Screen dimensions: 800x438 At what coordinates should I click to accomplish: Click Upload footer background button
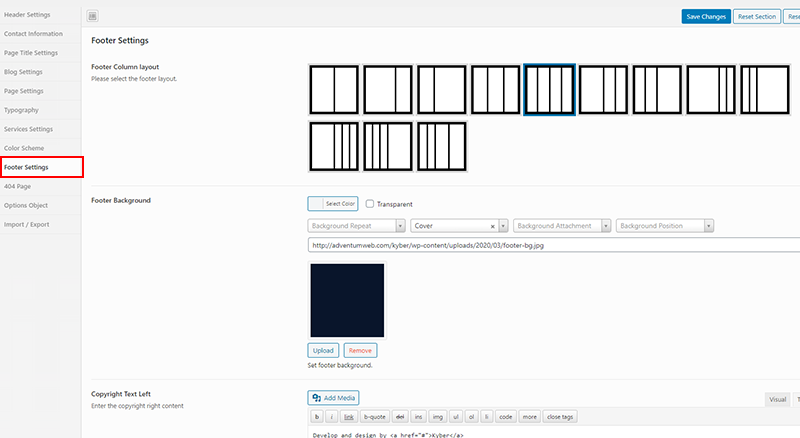click(323, 351)
